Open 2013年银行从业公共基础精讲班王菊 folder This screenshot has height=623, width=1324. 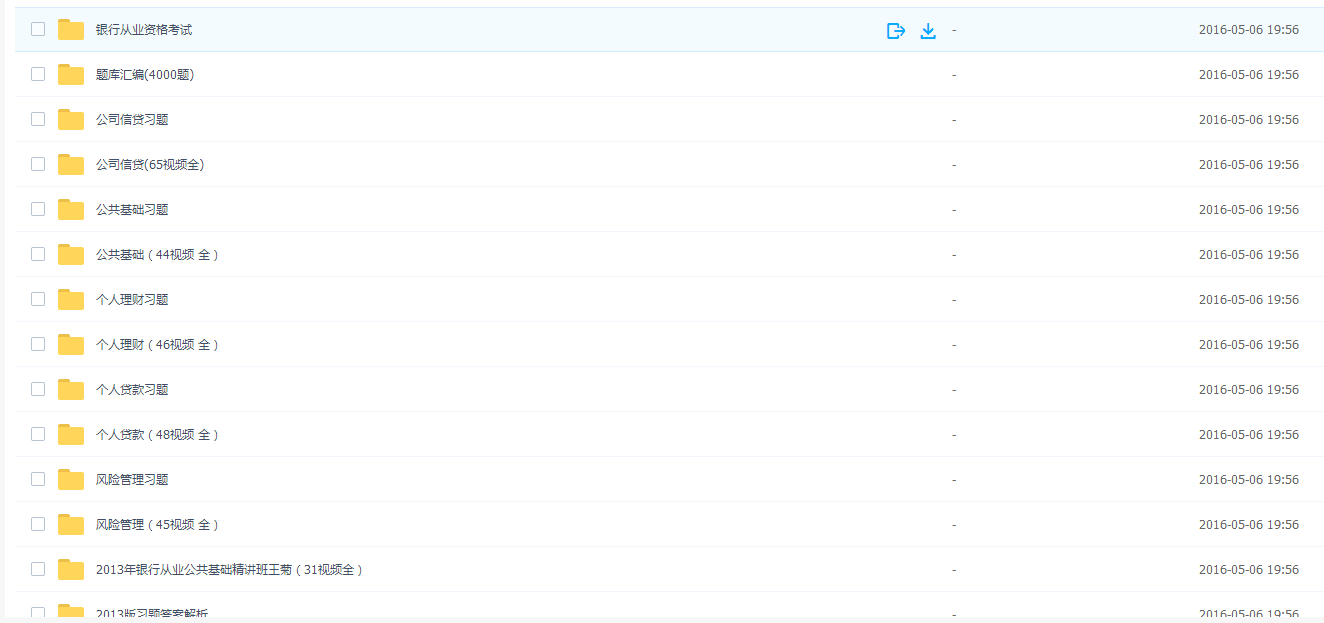229,570
